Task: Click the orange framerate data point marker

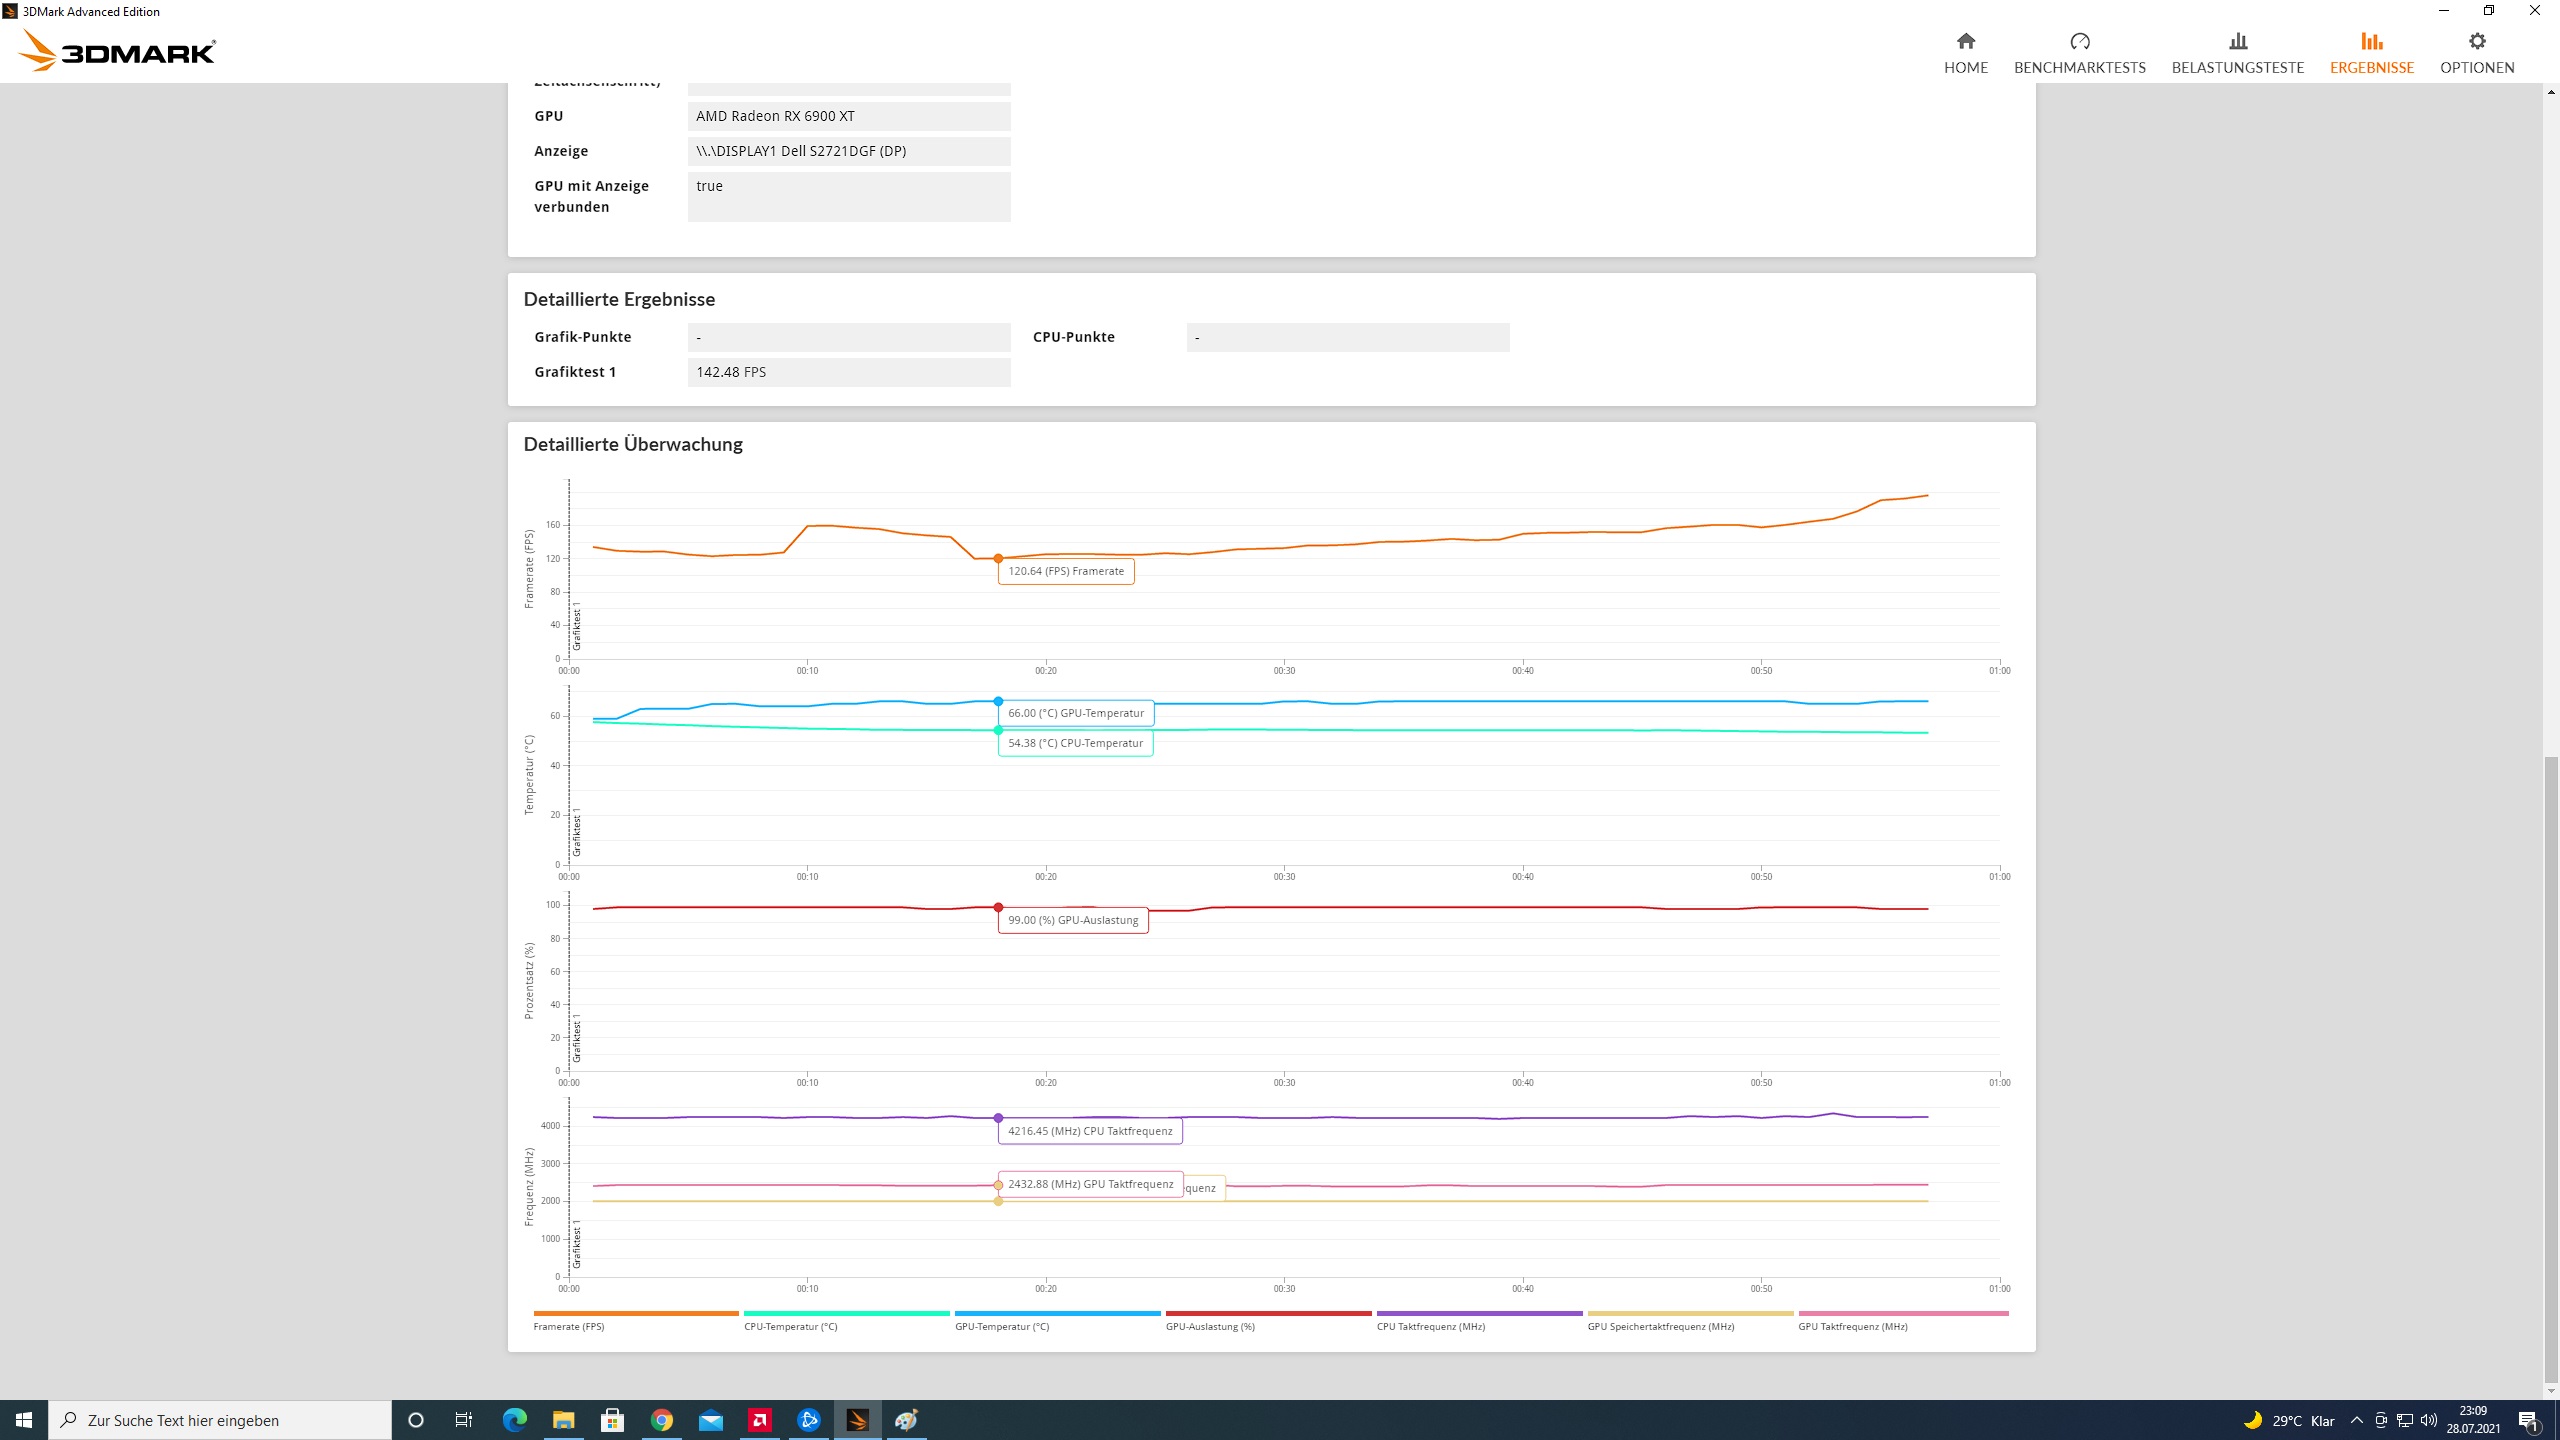Action: point(998,559)
